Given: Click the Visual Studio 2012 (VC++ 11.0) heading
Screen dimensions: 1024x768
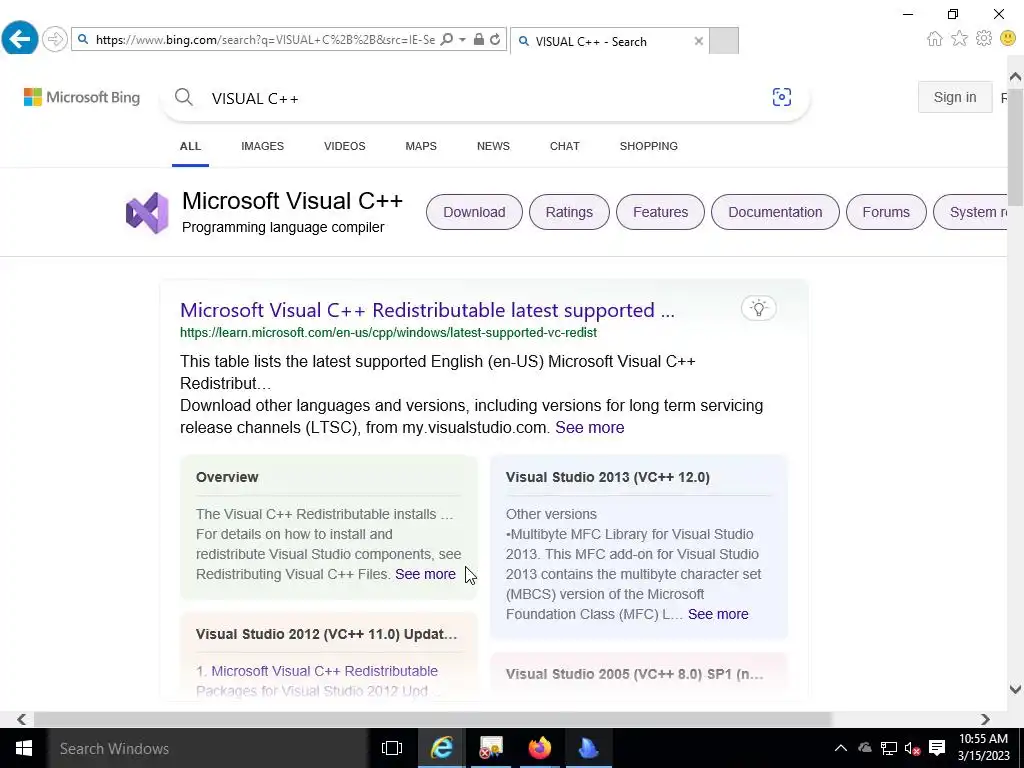Looking at the screenshot, I should pyautogui.click(x=327, y=635).
